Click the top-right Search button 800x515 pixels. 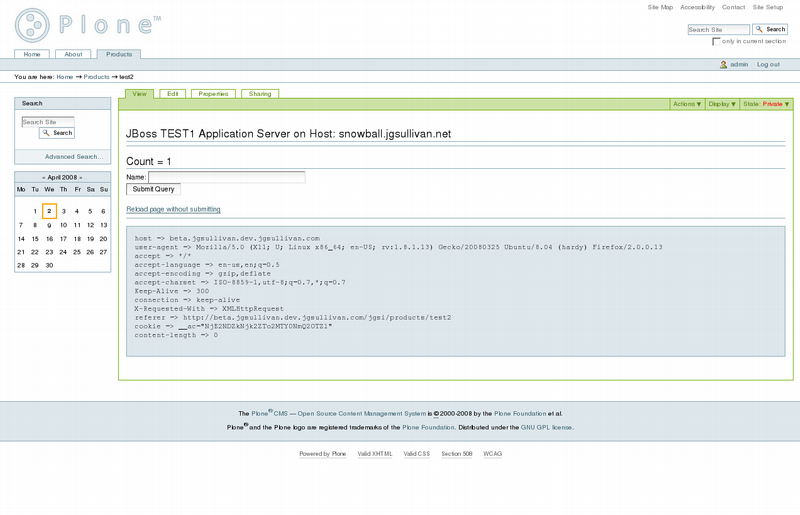[x=770, y=30]
